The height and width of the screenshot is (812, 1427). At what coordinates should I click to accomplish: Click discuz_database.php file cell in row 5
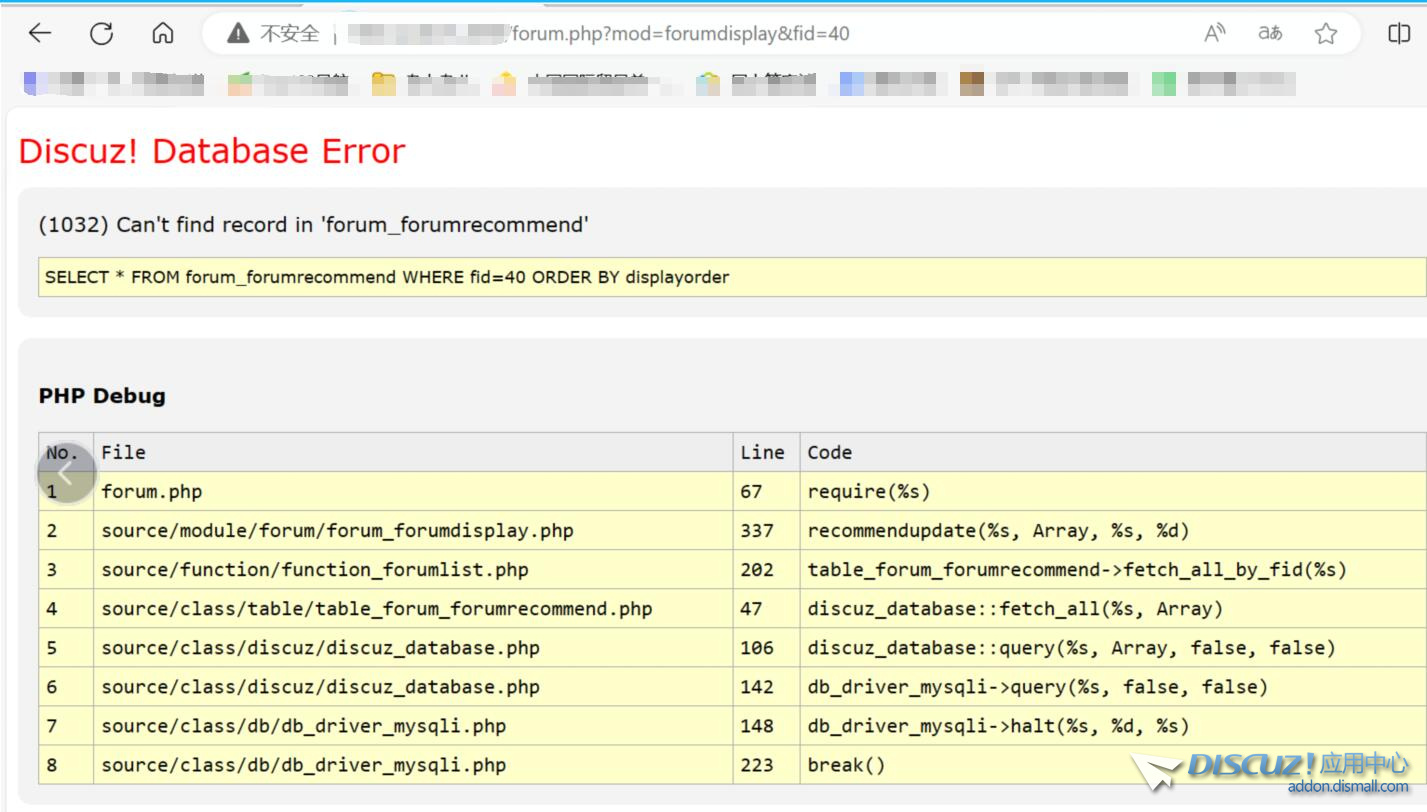pyautogui.click(x=413, y=647)
